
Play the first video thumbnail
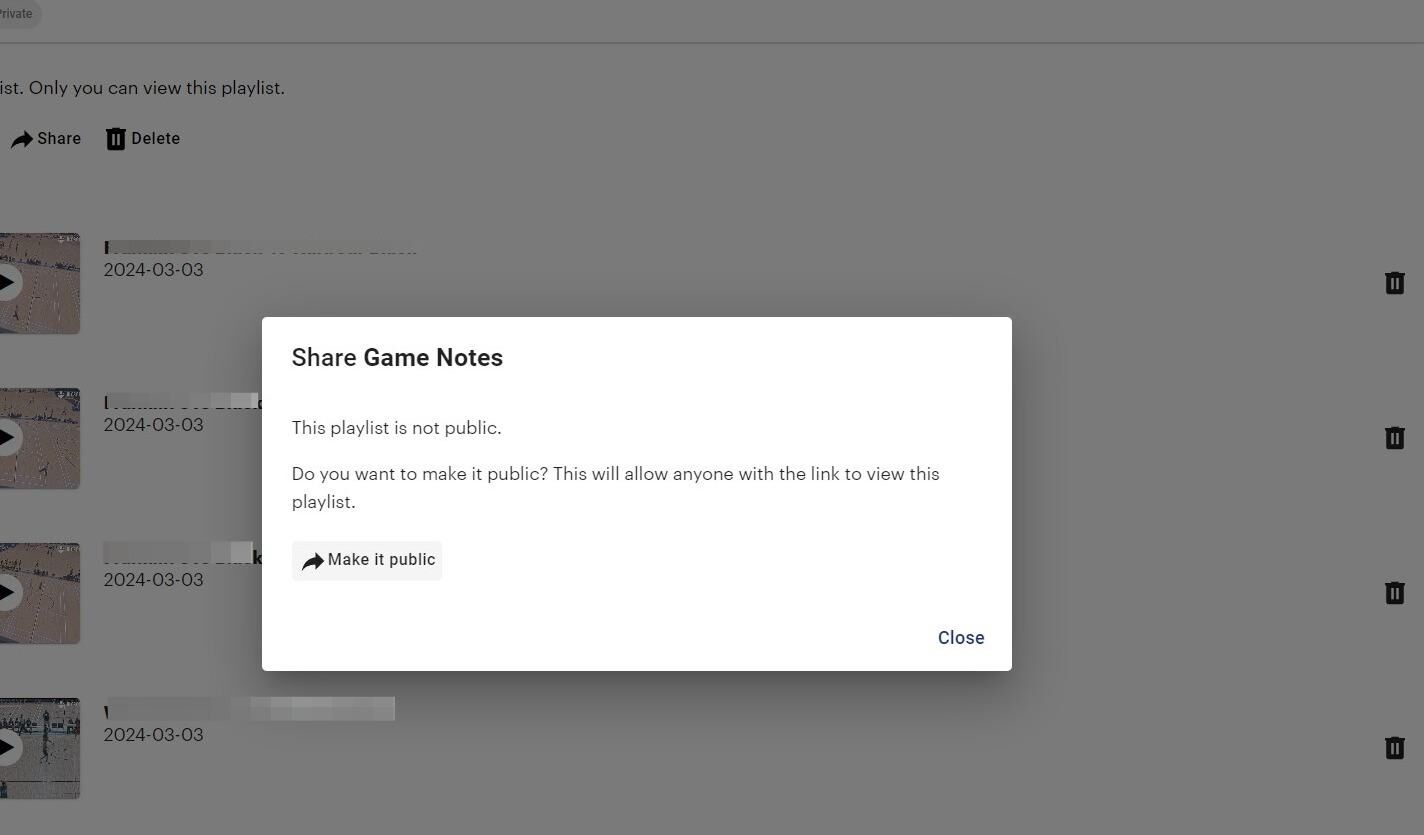(8, 283)
